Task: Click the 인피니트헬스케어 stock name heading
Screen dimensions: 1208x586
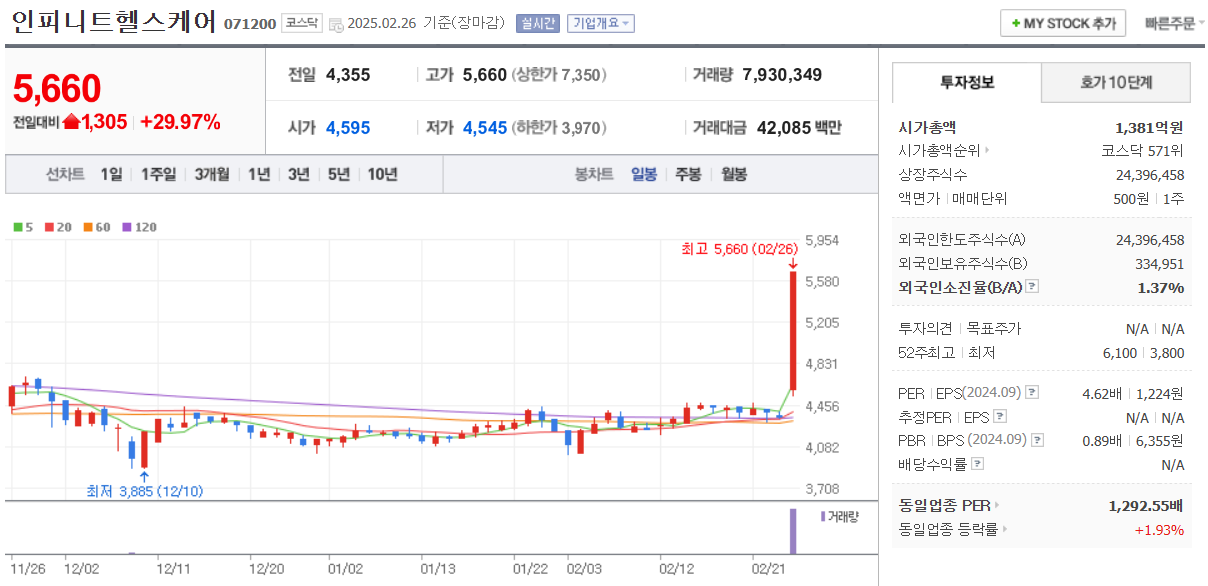Action: tap(113, 22)
